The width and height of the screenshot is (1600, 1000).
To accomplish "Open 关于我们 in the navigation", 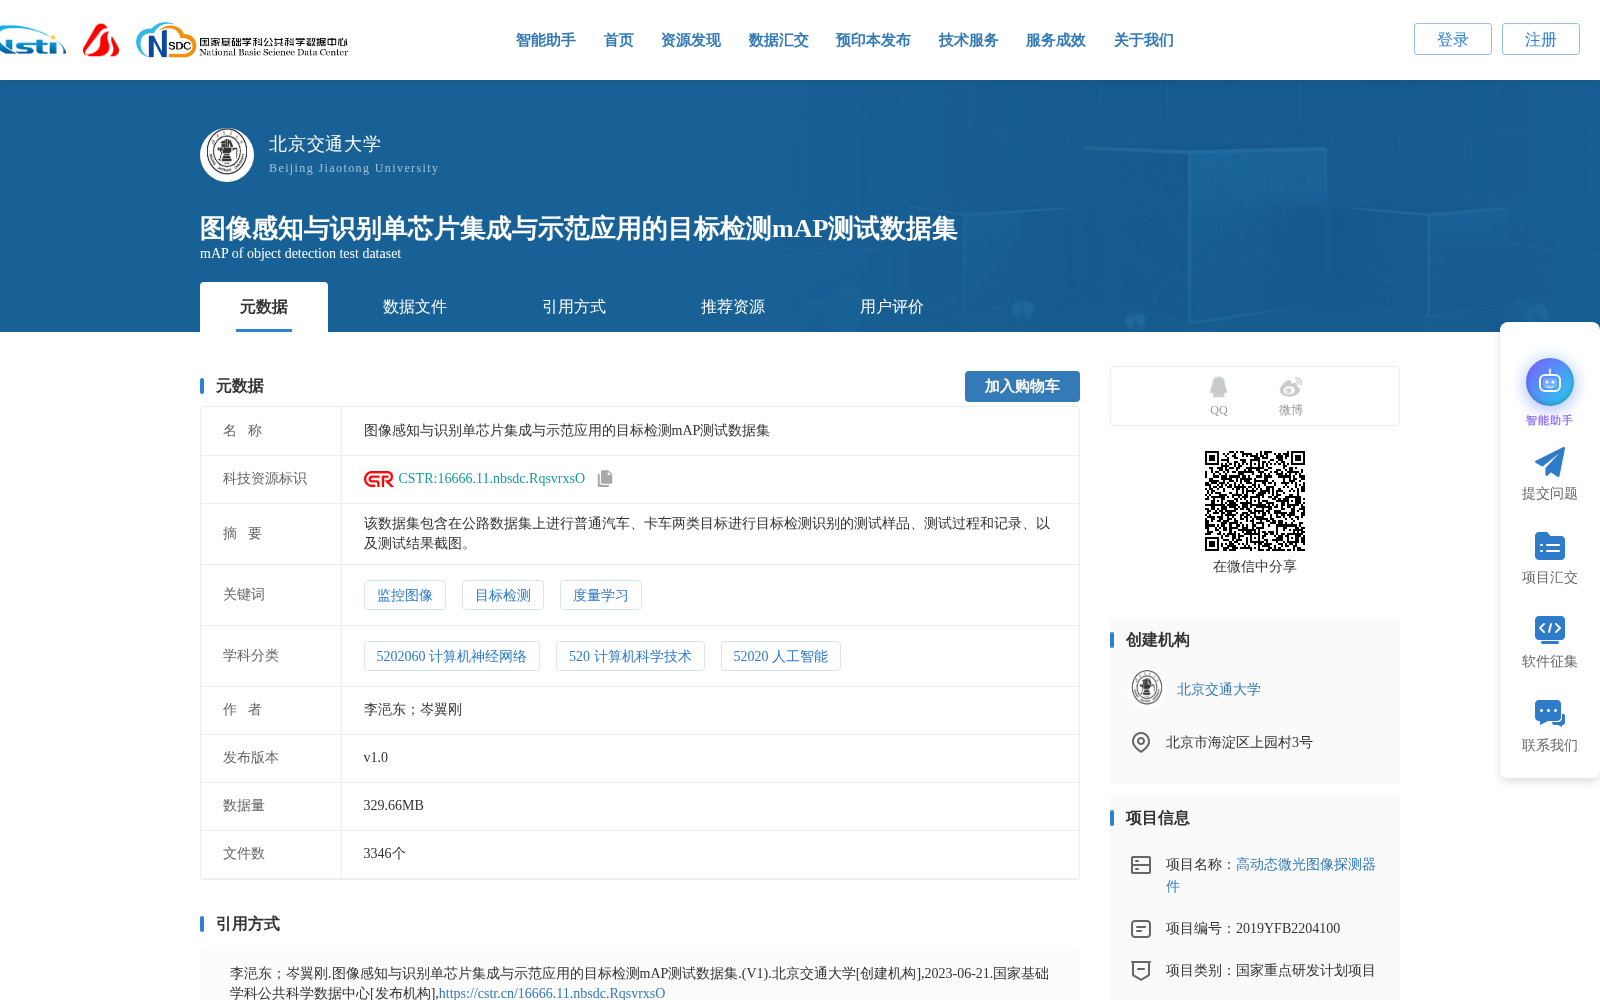I will click(1144, 40).
